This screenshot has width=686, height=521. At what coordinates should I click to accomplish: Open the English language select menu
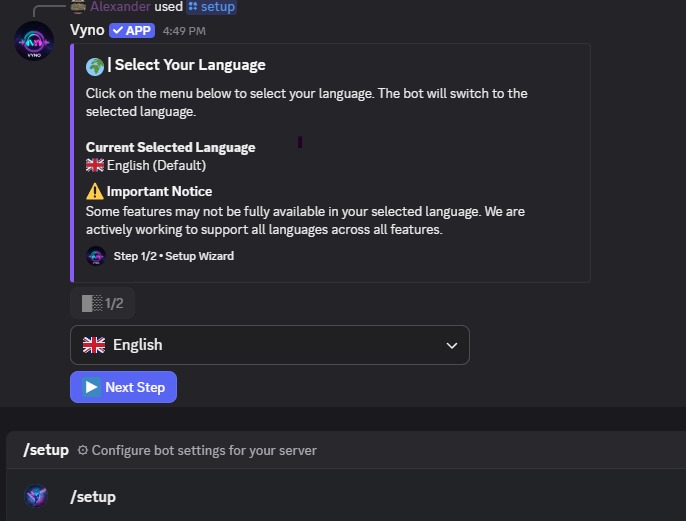point(269,345)
